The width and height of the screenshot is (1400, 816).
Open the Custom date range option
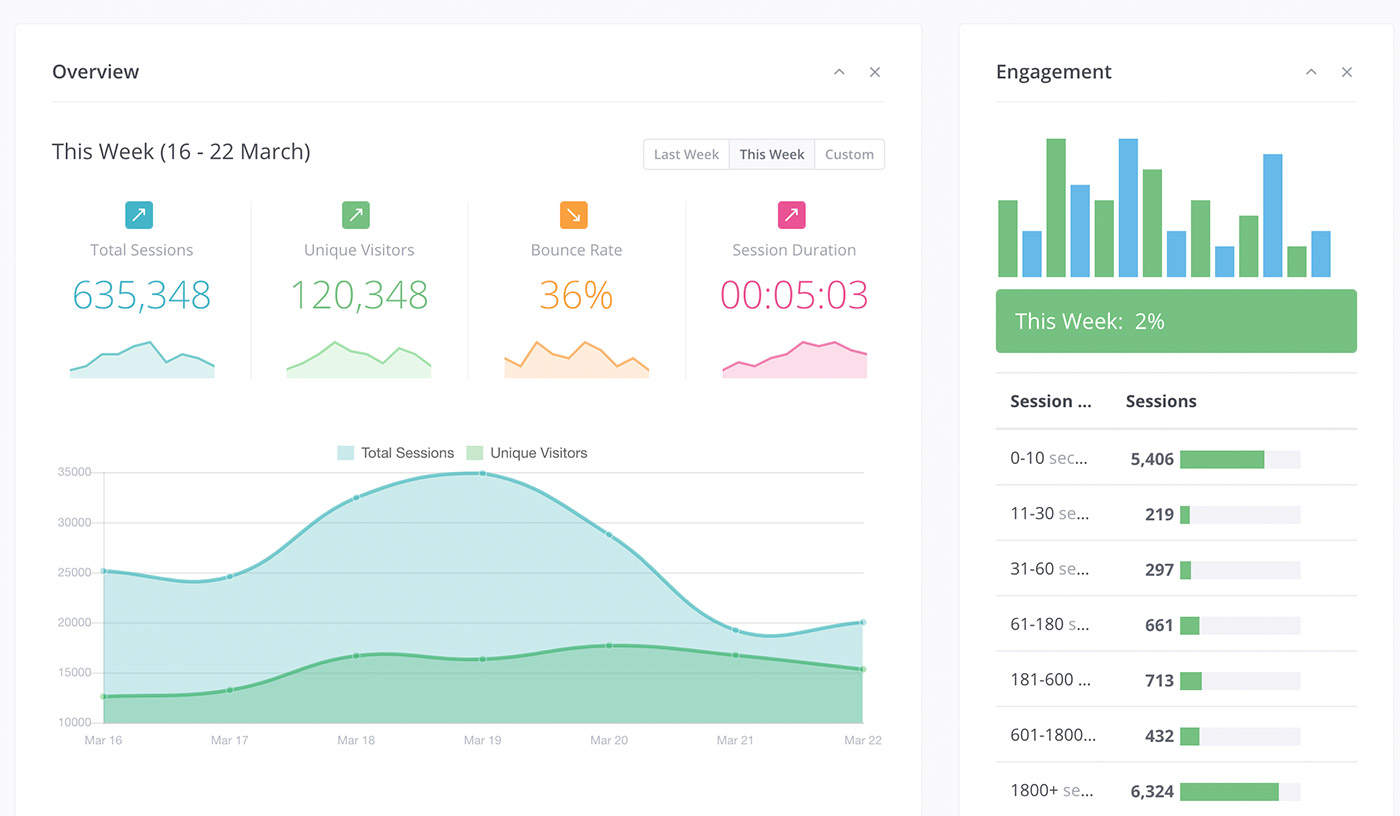(849, 154)
